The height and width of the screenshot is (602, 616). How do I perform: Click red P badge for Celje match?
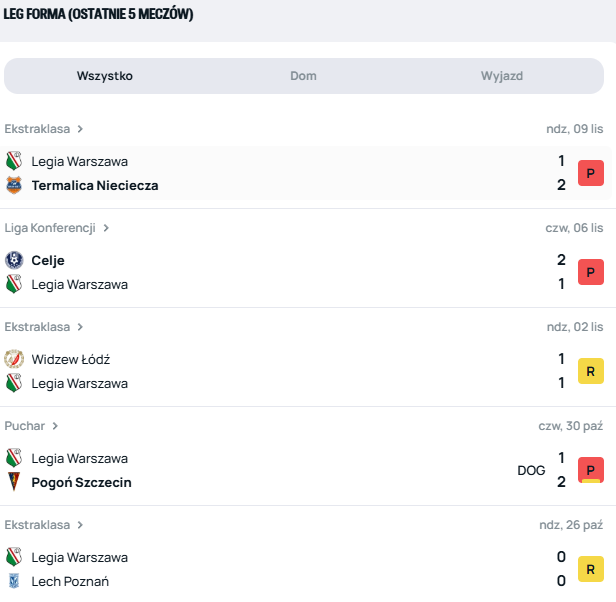(591, 272)
